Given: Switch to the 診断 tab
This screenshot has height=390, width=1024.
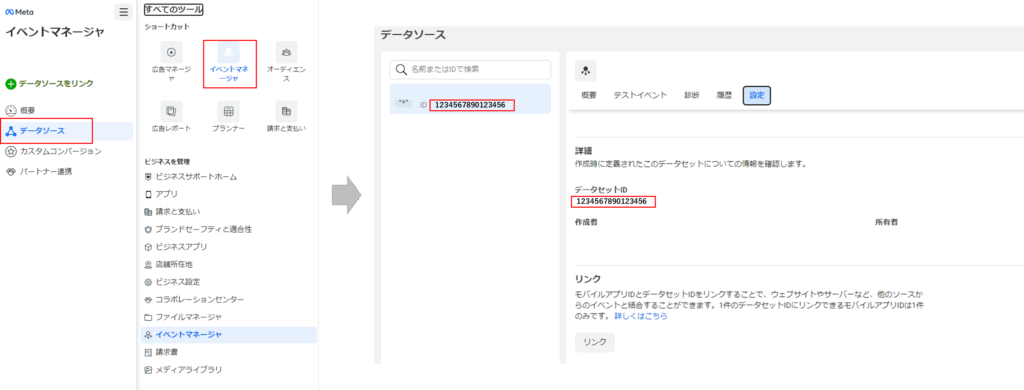Looking at the screenshot, I should (x=692, y=95).
